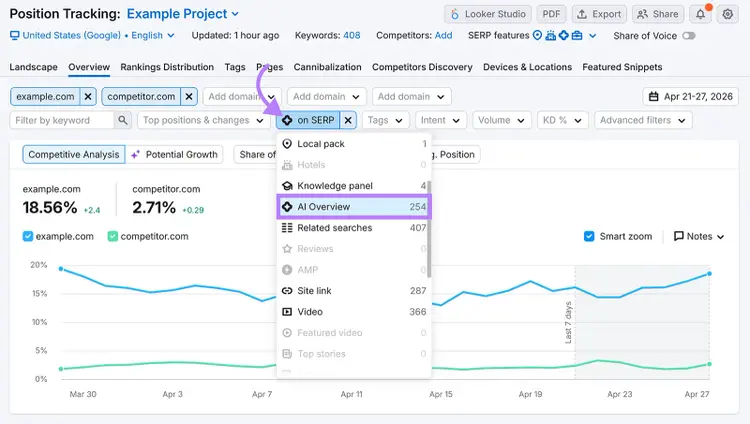The height and width of the screenshot is (424, 750).
Task: Switch to the Rankings Distribution tab
Action: pyautogui.click(x=167, y=67)
